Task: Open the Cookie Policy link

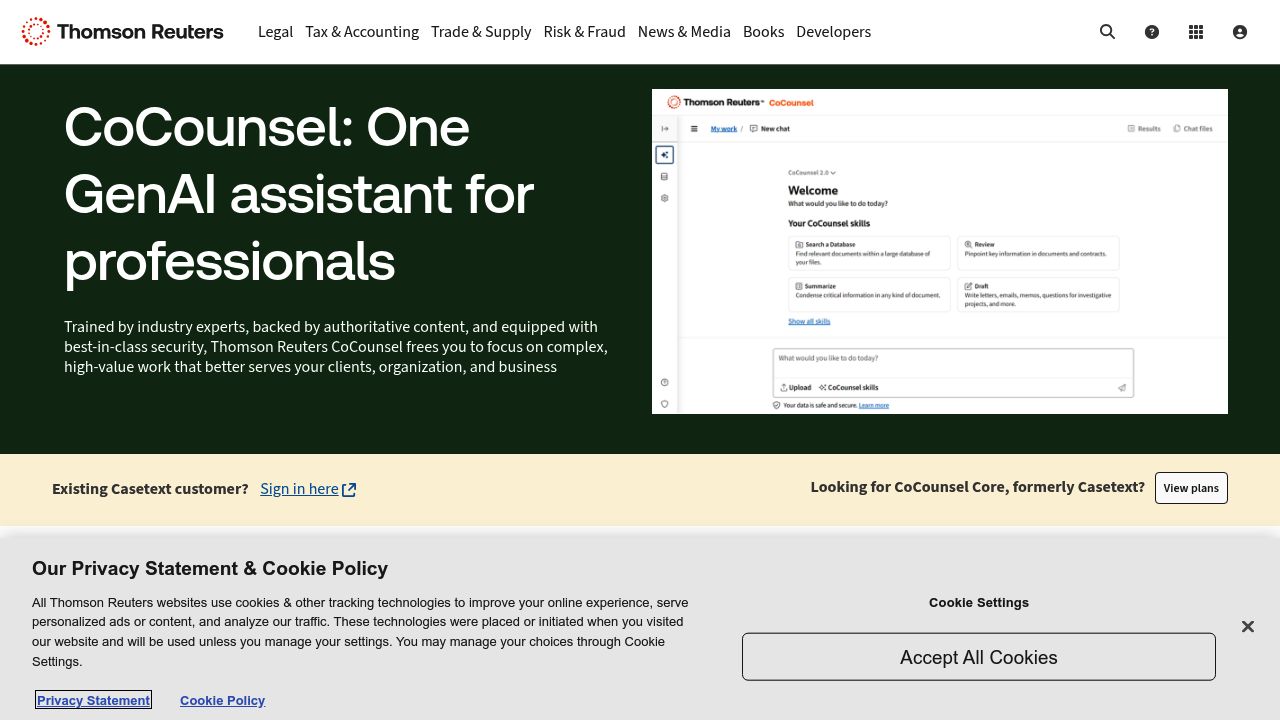Action: 222,700
